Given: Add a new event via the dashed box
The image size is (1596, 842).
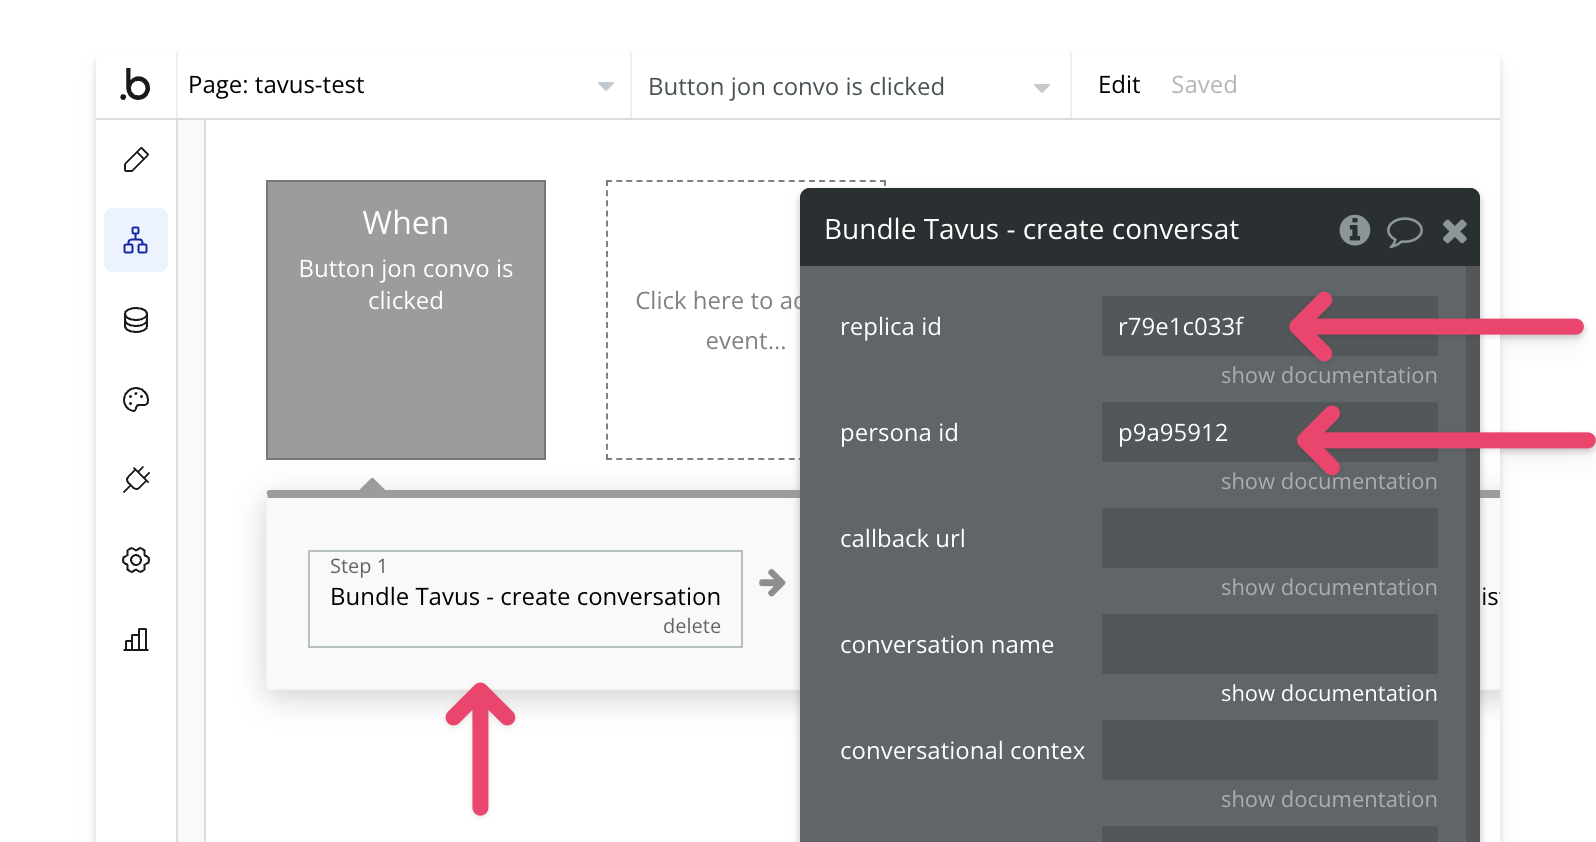Looking at the screenshot, I should coord(704,320).
